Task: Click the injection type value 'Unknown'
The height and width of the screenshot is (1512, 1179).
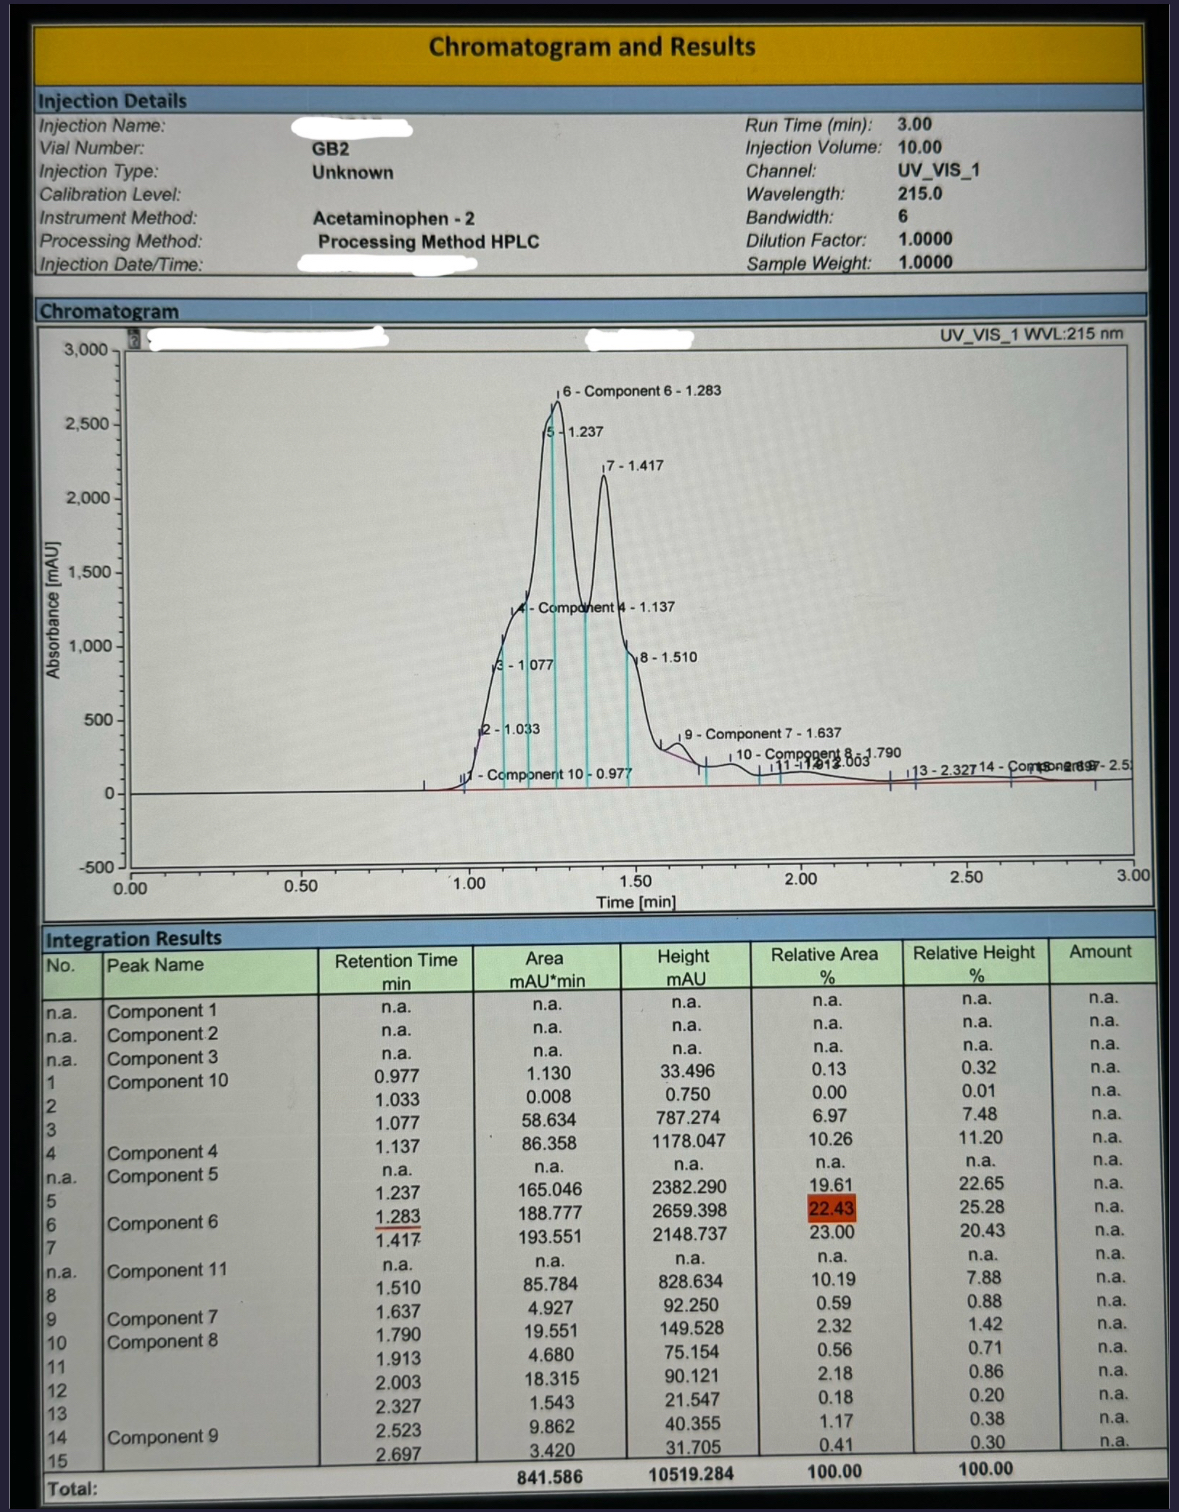Action: (352, 172)
